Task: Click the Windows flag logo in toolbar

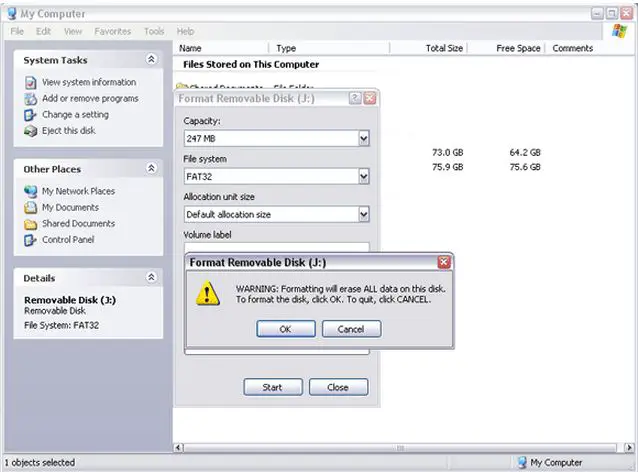Action: (x=619, y=31)
